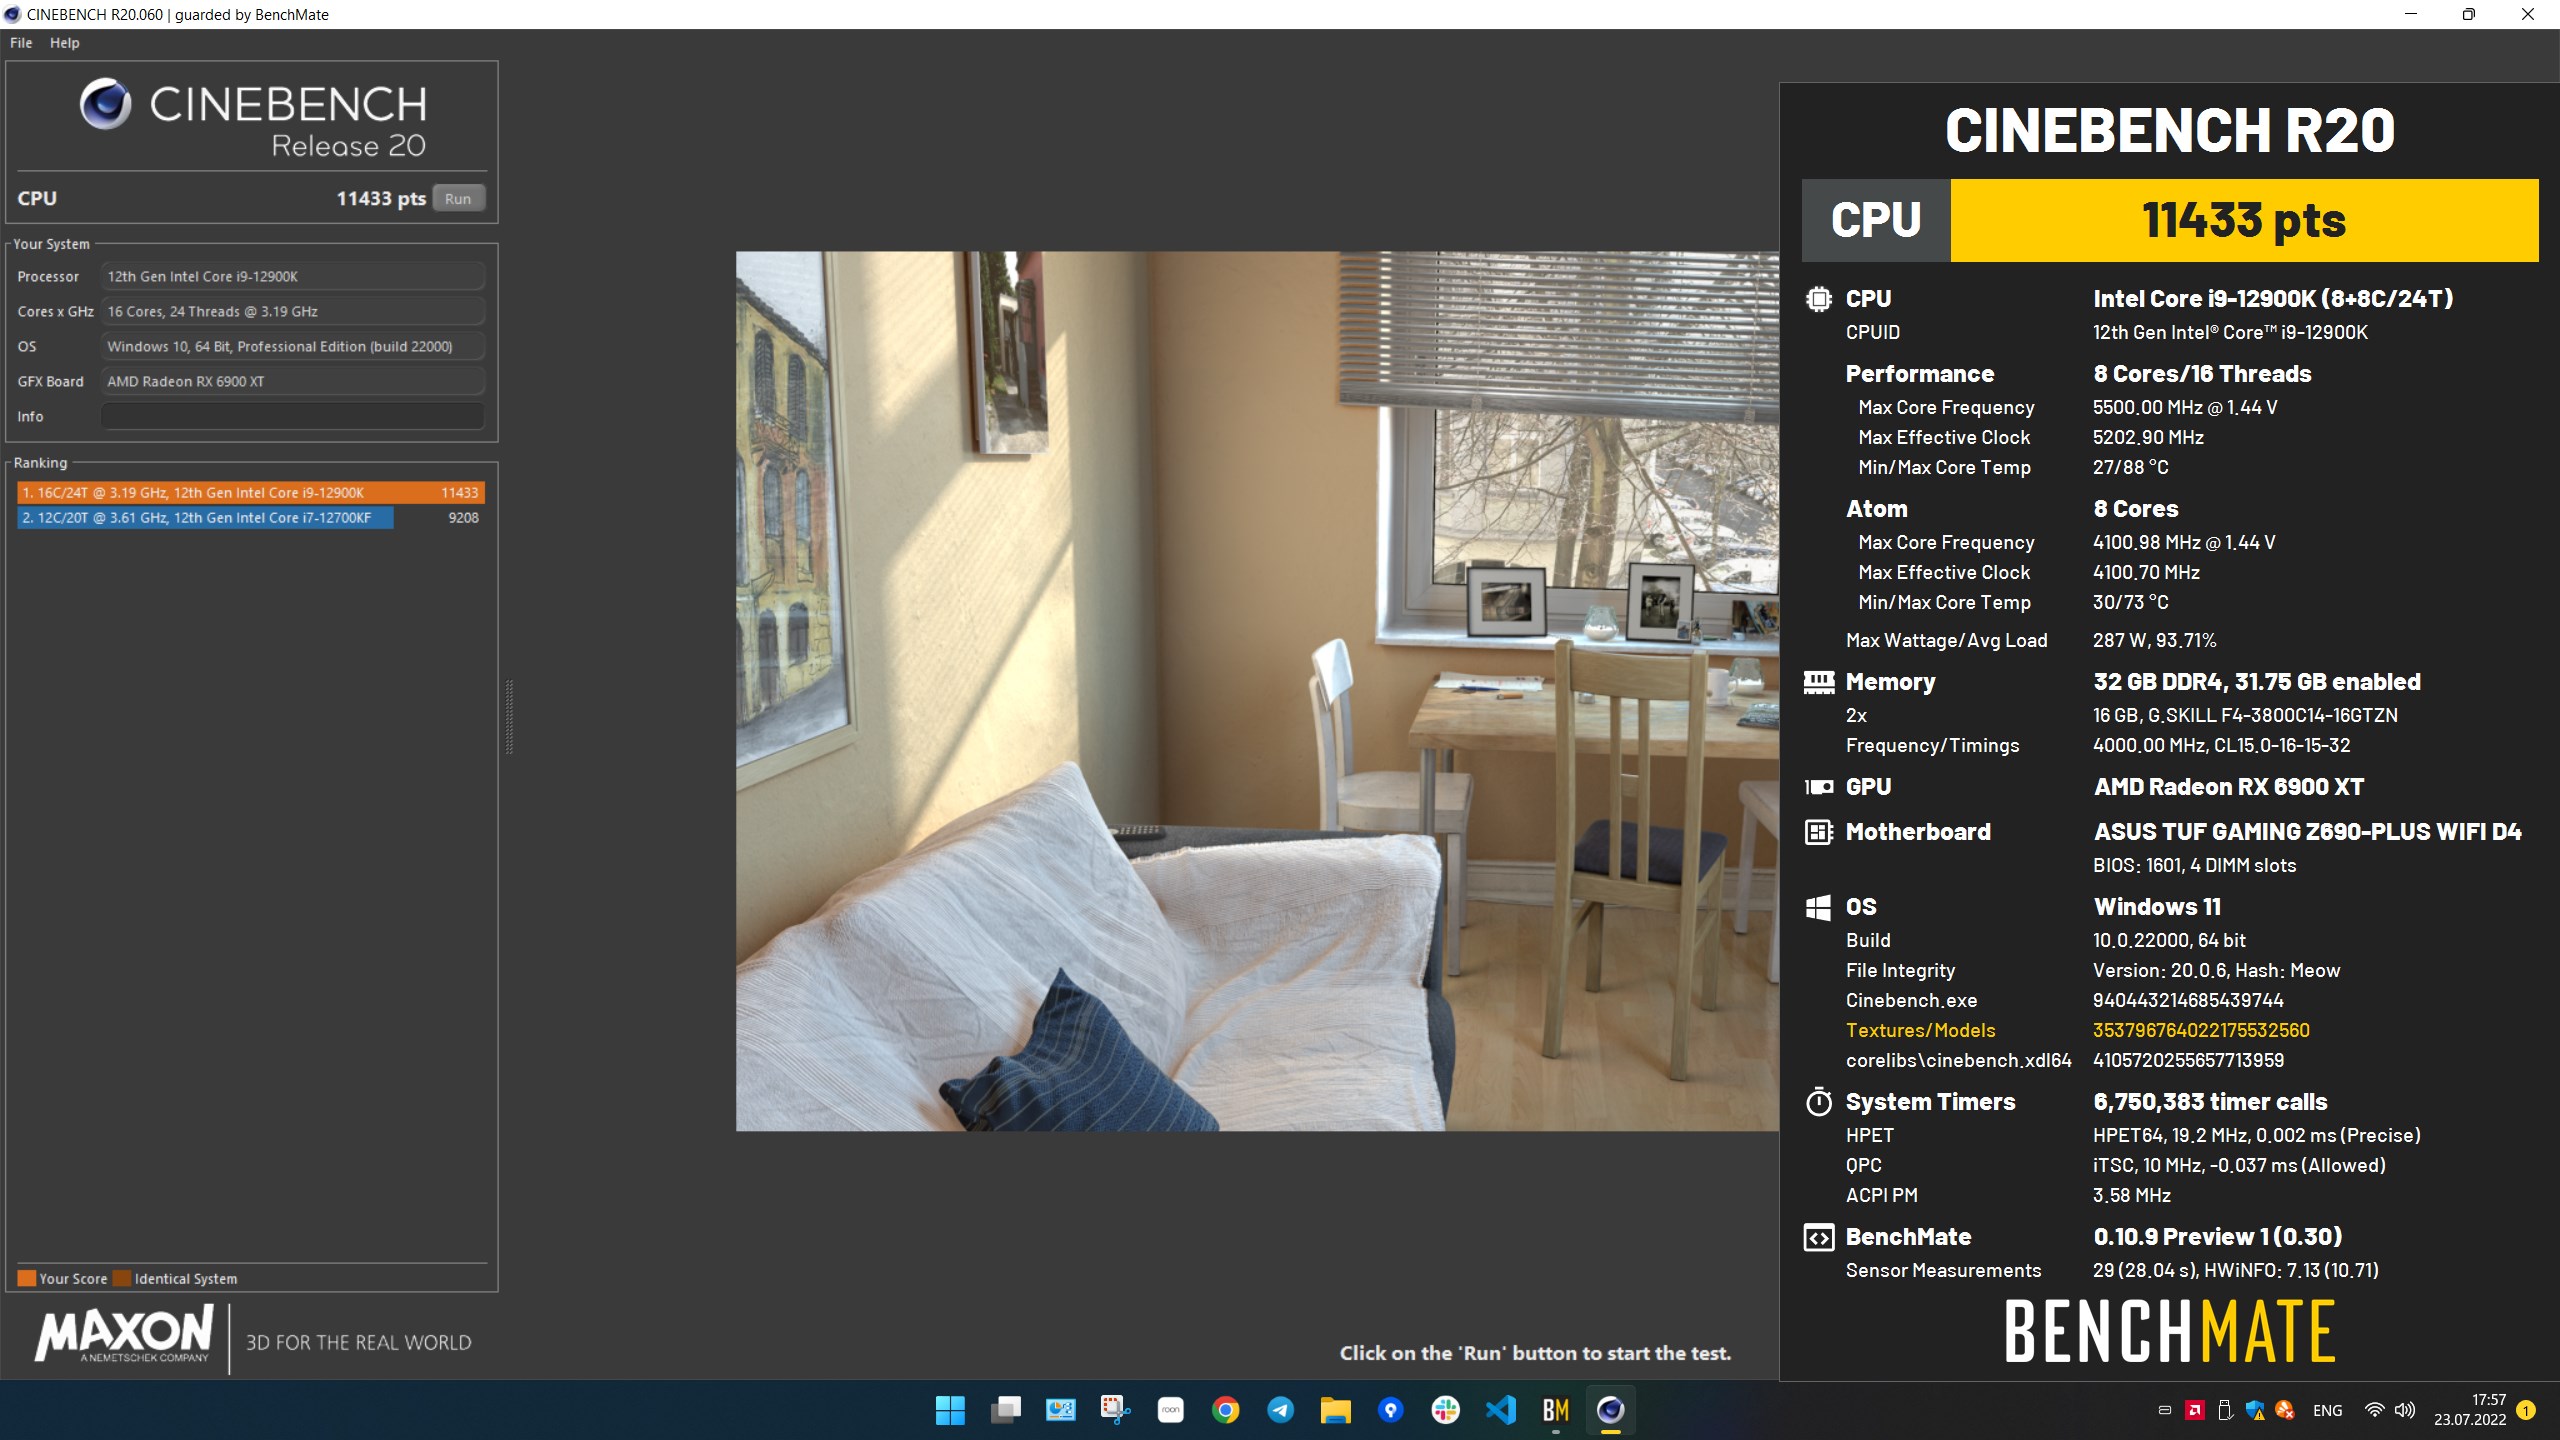
Task: Open the Snipping Tool from the taskbar
Action: click(1115, 1410)
